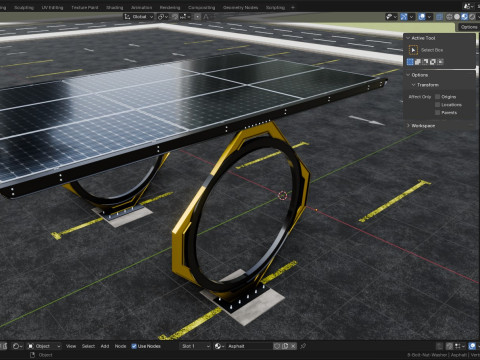Select wireframe viewport shading
The image size is (480, 360).
click(x=449, y=17)
